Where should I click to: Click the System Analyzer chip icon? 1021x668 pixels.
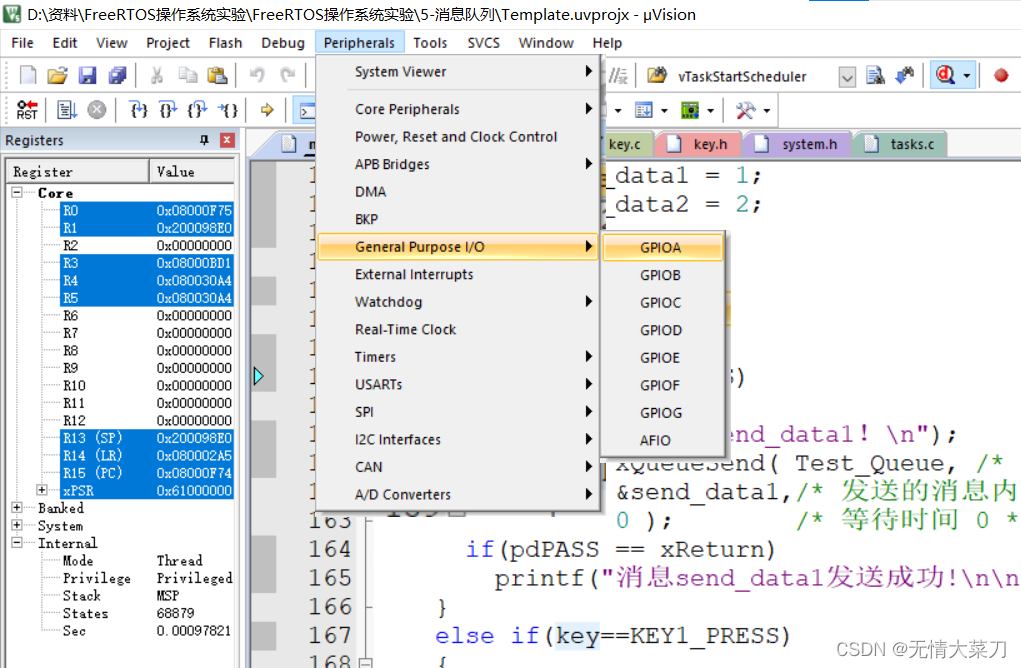690,110
